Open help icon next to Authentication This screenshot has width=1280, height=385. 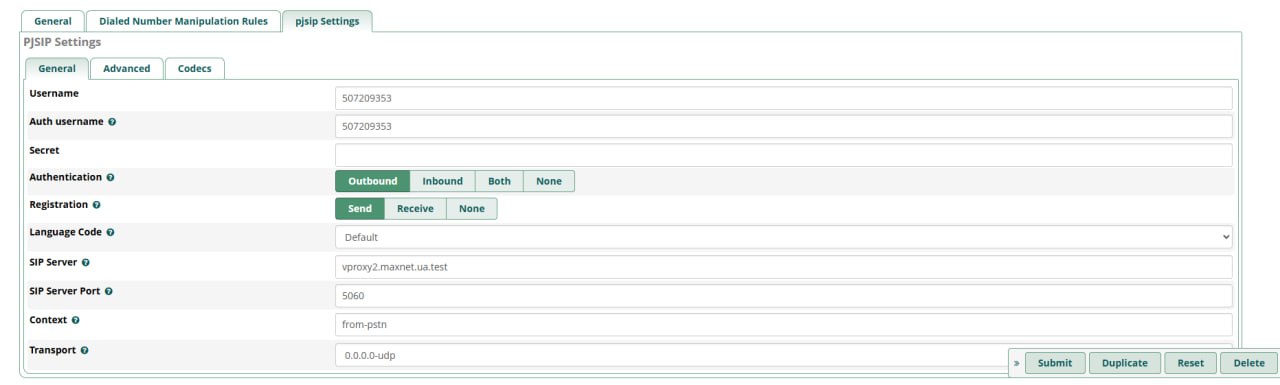(x=110, y=178)
